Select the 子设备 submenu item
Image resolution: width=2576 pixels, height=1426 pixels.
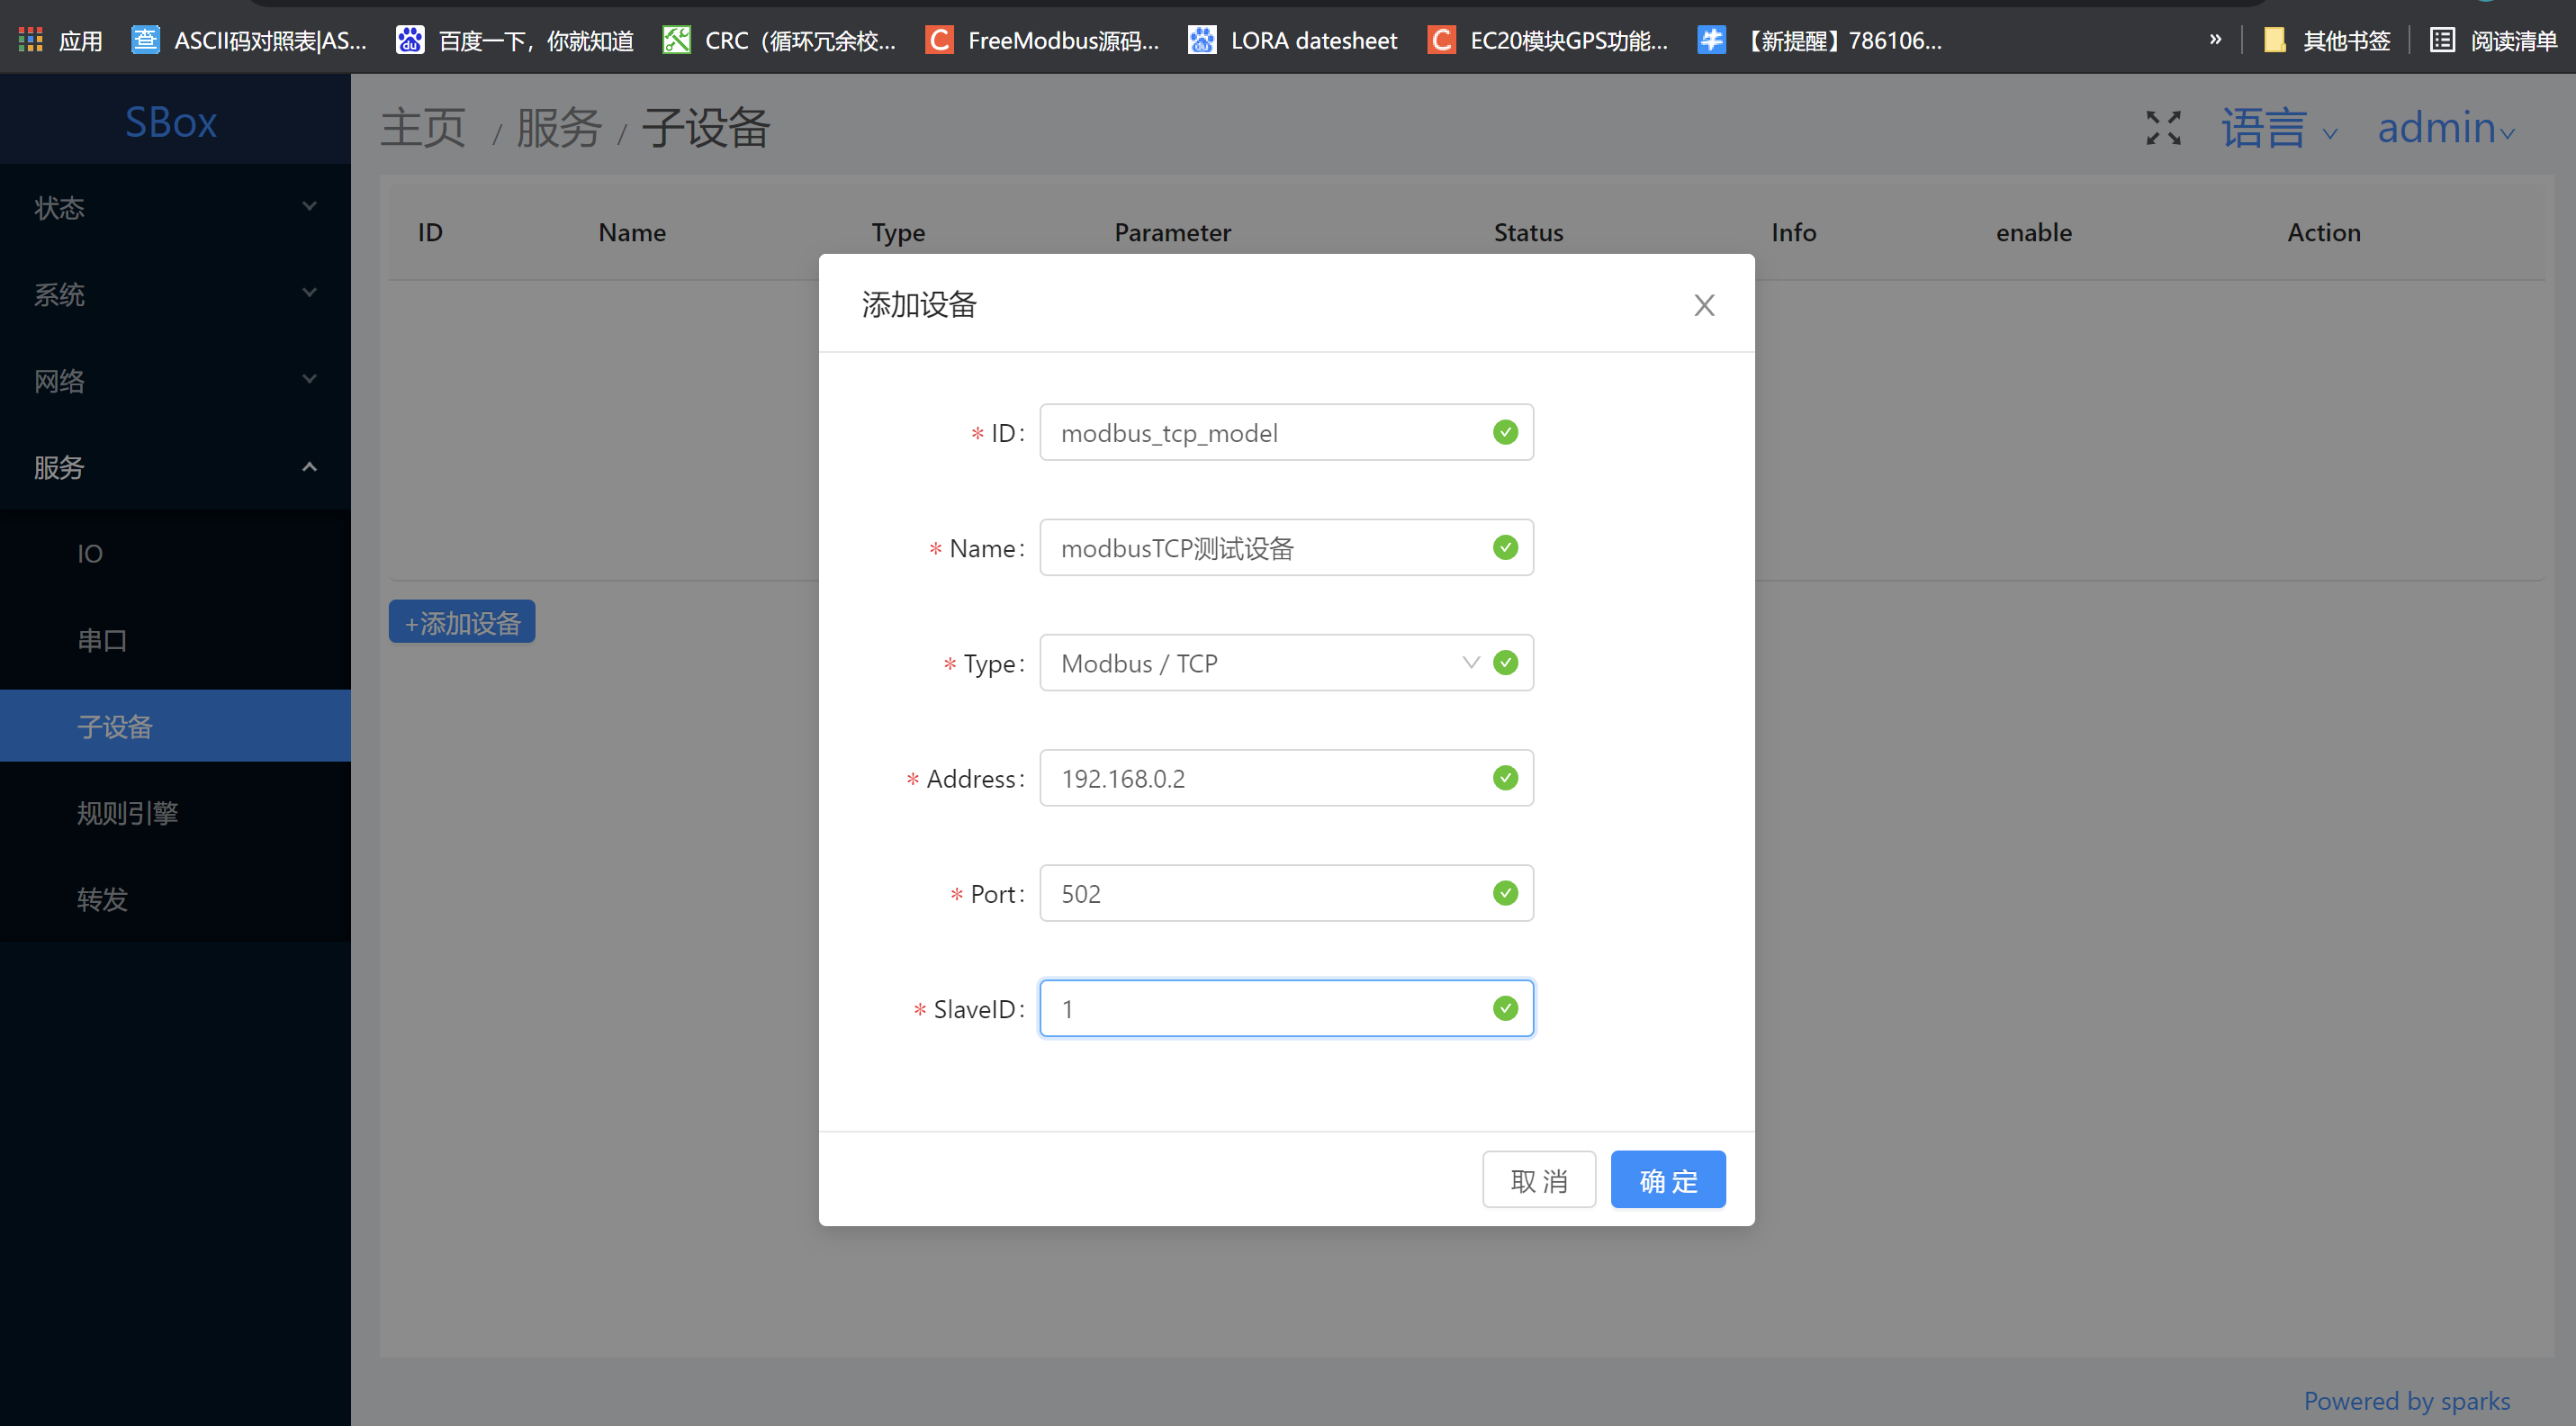(175, 726)
